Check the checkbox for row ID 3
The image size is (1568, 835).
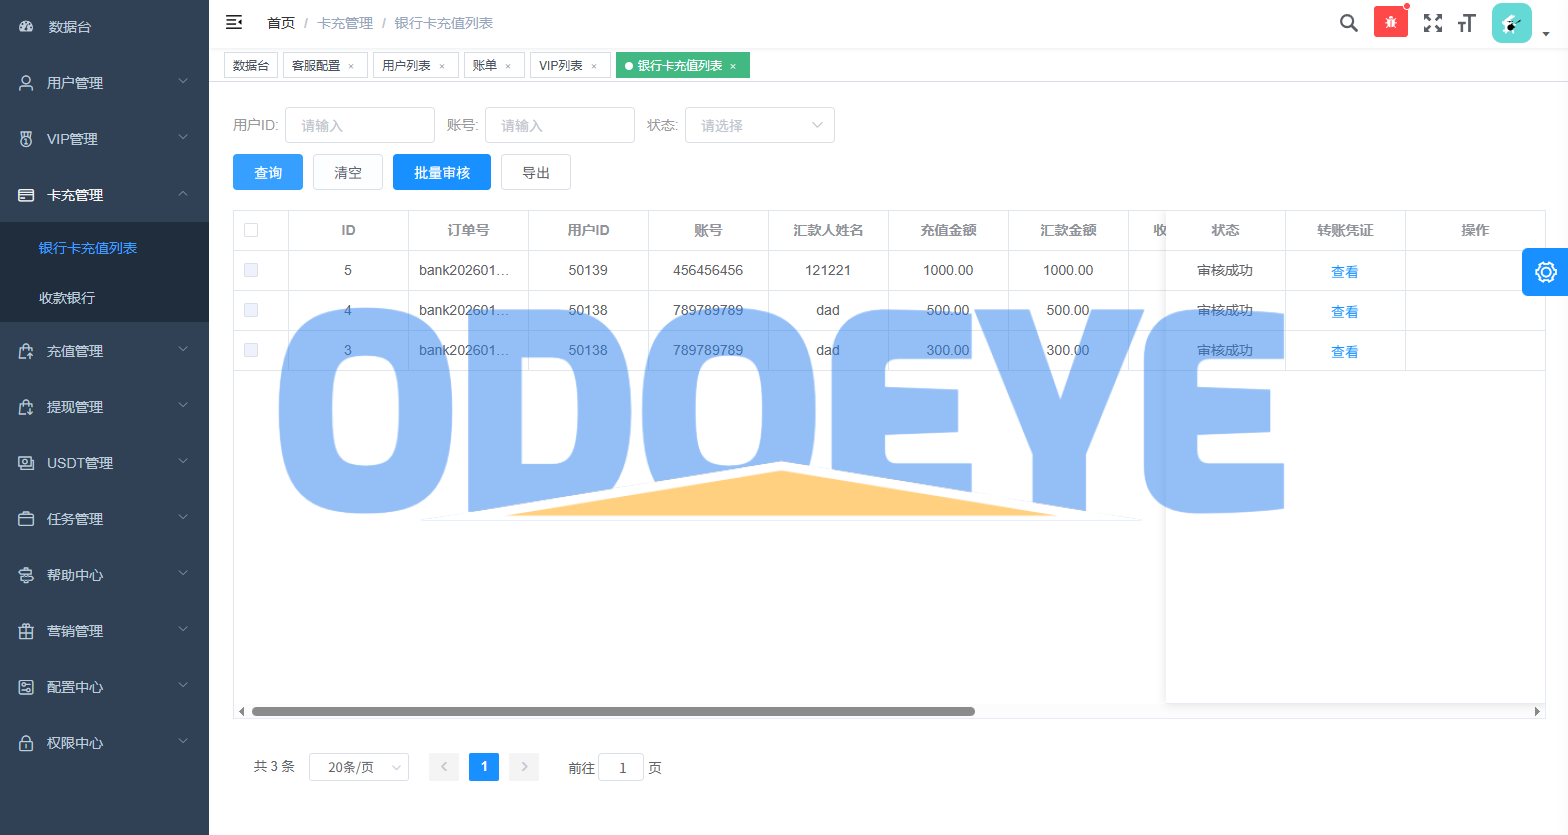(x=251, y=350)
